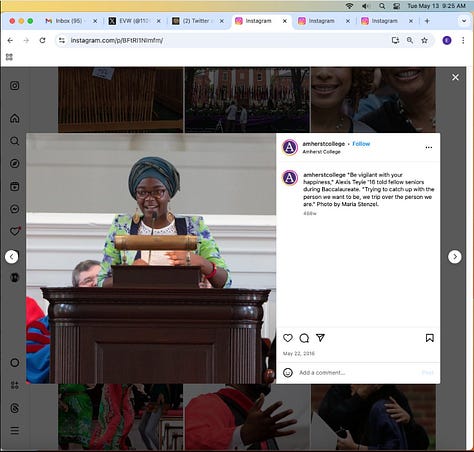474x452 pixels.
Task: Open Notifications heart icon in sidebar
Action: [x=15, y=231]
